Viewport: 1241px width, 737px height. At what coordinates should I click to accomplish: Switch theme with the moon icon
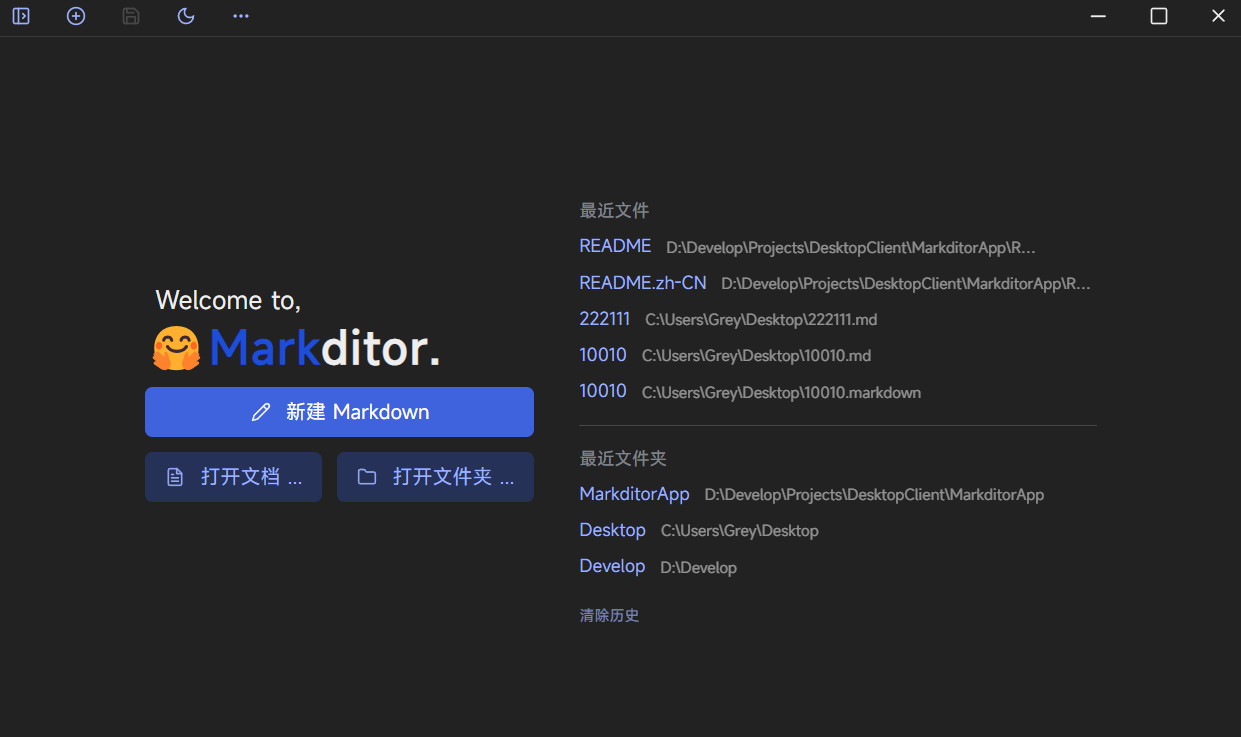(186, 16)
